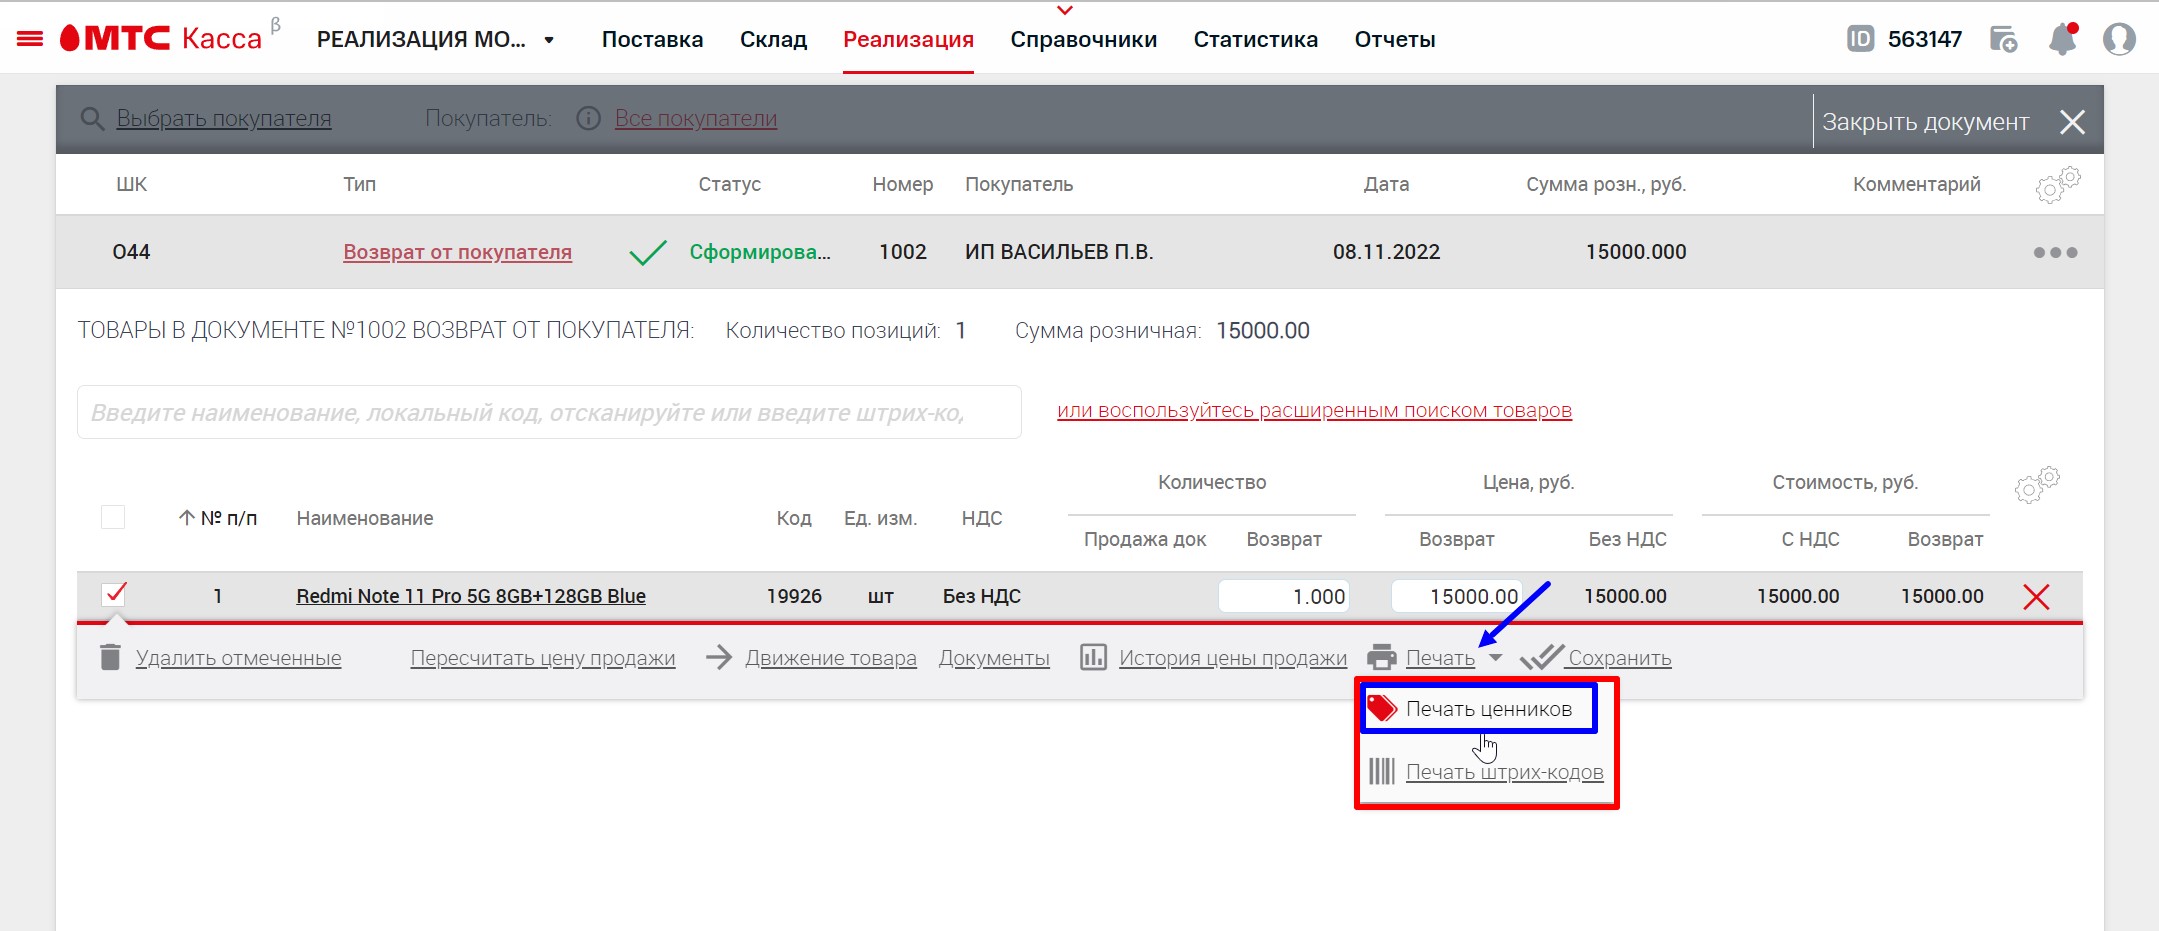Click the document number 1002 cell
This screenshot has width=2159, height=931.
click(903, 252)
